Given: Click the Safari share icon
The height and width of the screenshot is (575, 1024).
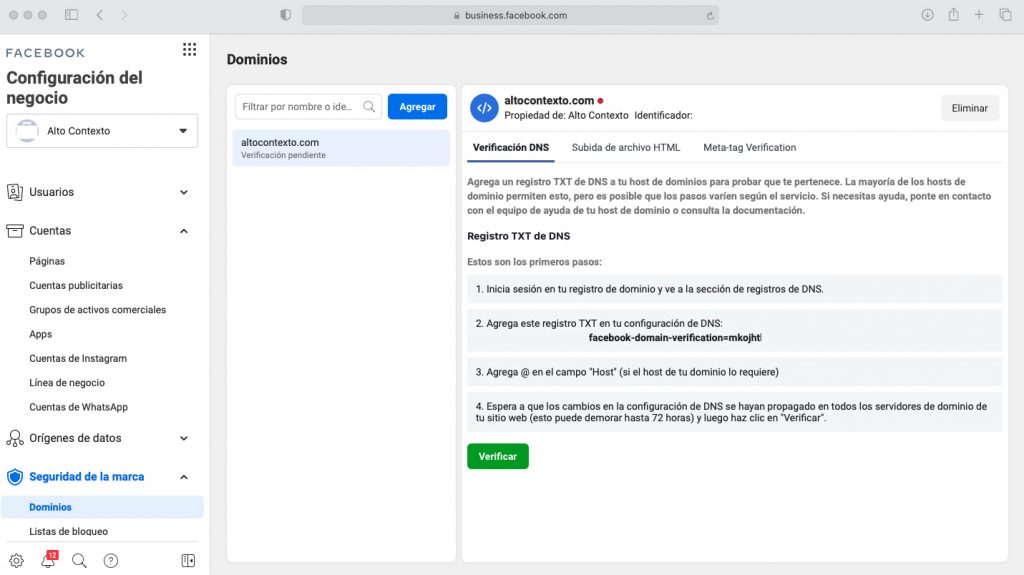Looking at the screenshot, I should point(953,14).
